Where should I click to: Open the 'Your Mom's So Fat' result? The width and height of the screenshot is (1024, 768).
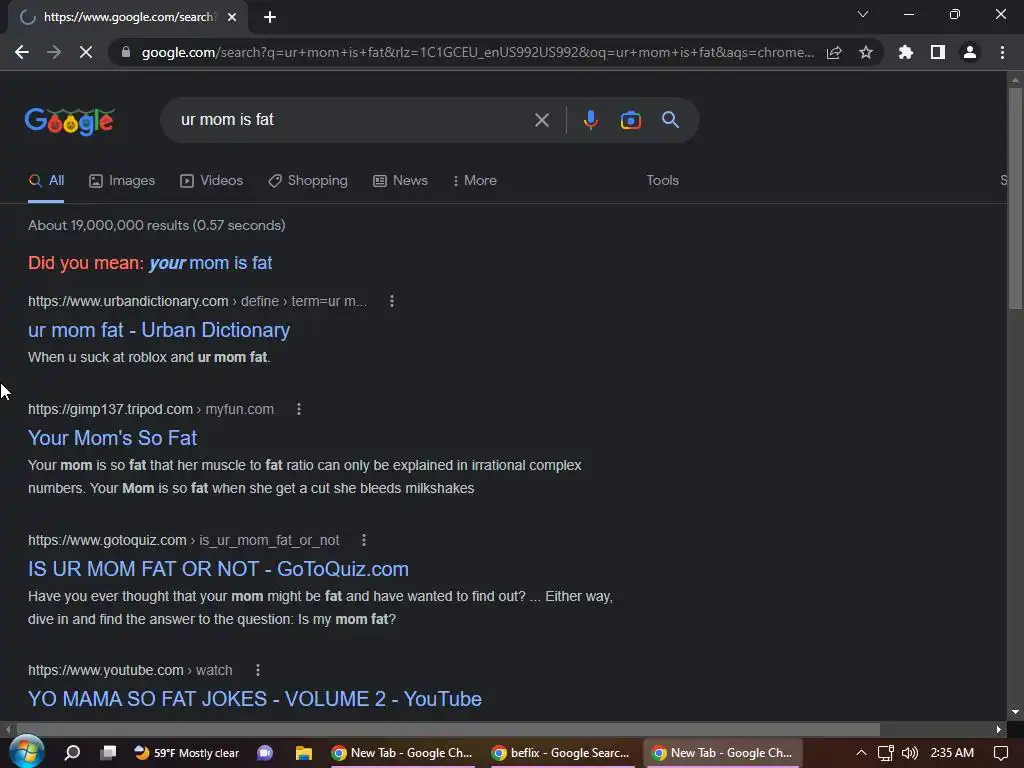coord(112,438)
